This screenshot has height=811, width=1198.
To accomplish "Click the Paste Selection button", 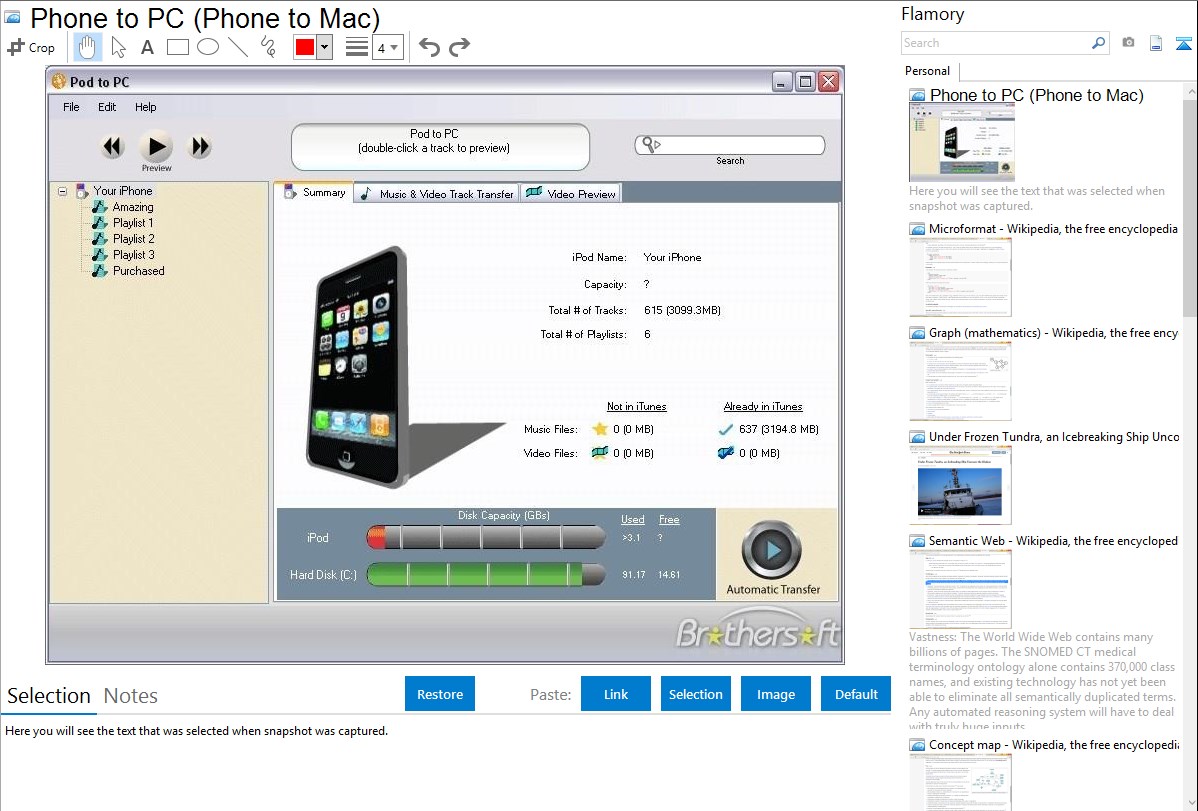I will 695,694.
